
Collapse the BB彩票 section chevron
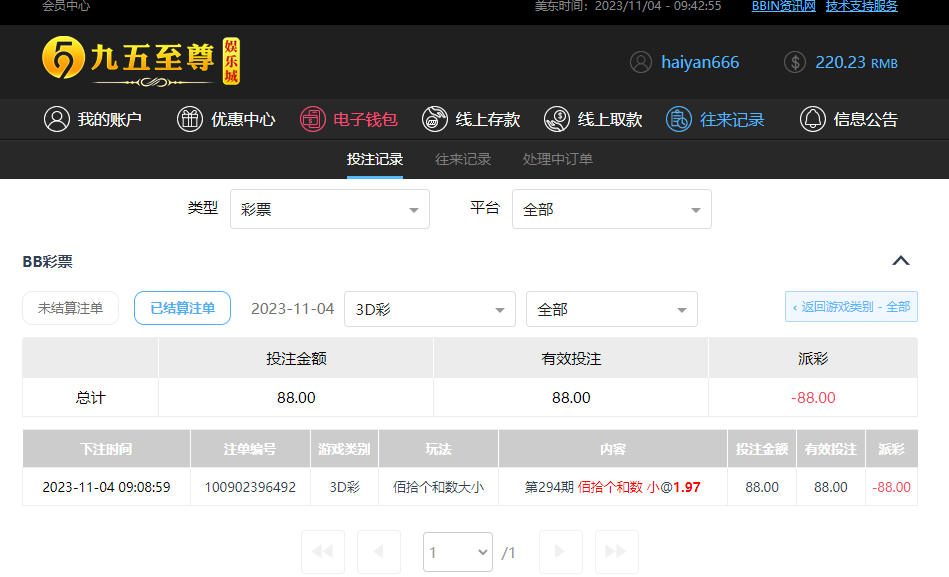[x=901, y=261]
